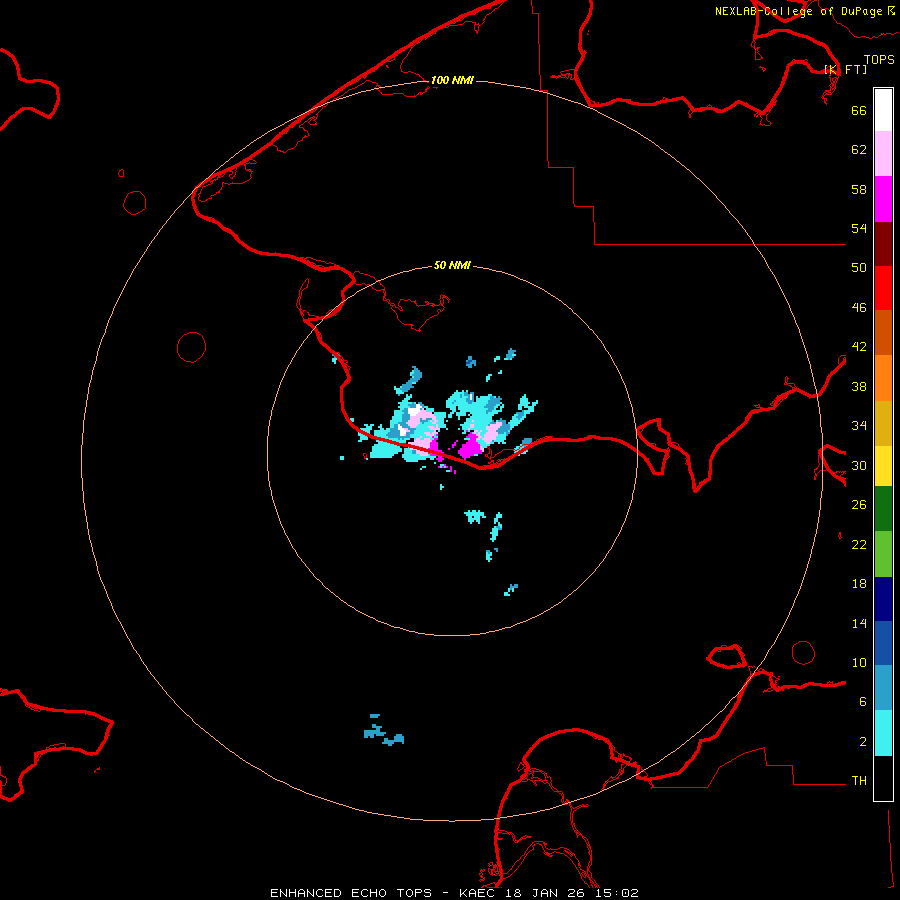Click the '10' legend value
900x900 pixels.
point(859,662)
